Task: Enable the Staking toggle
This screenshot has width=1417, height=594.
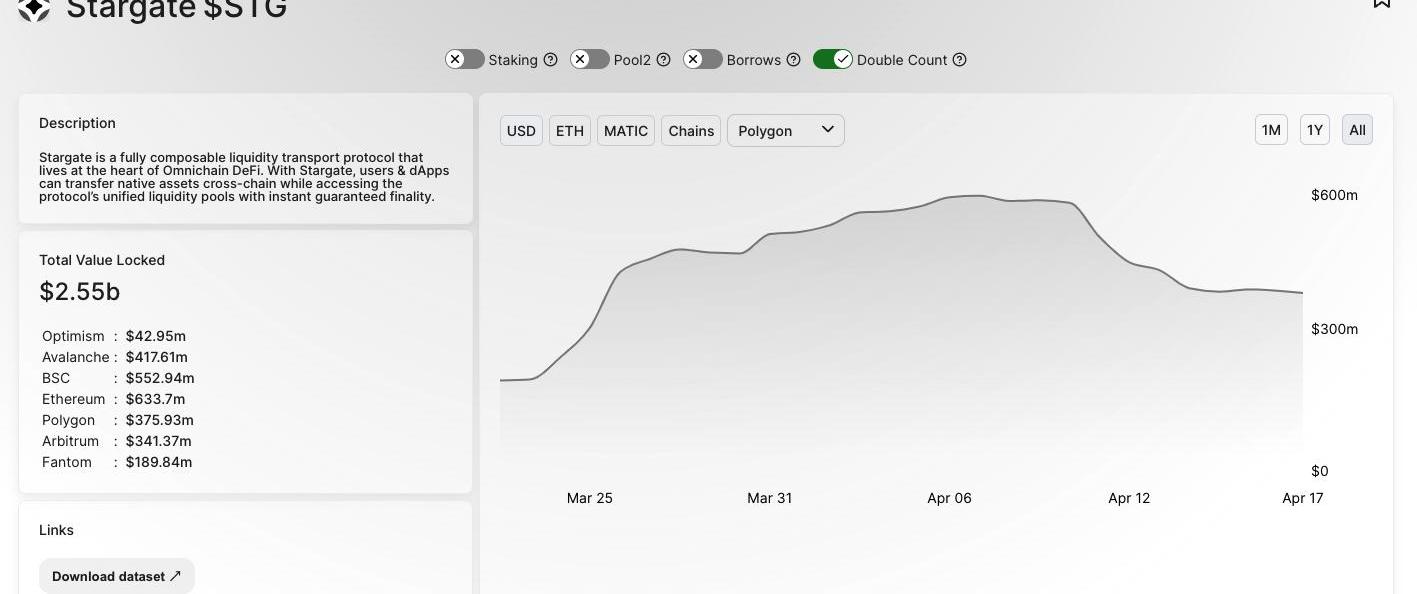Action: 465,60
